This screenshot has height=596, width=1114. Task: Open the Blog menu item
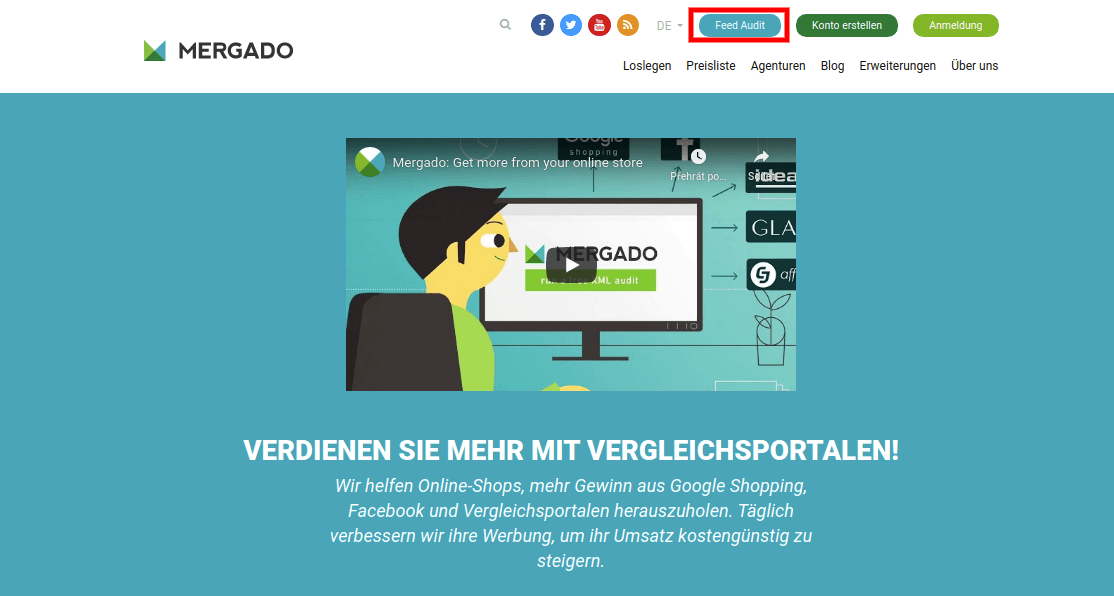(x=833, y=65)
